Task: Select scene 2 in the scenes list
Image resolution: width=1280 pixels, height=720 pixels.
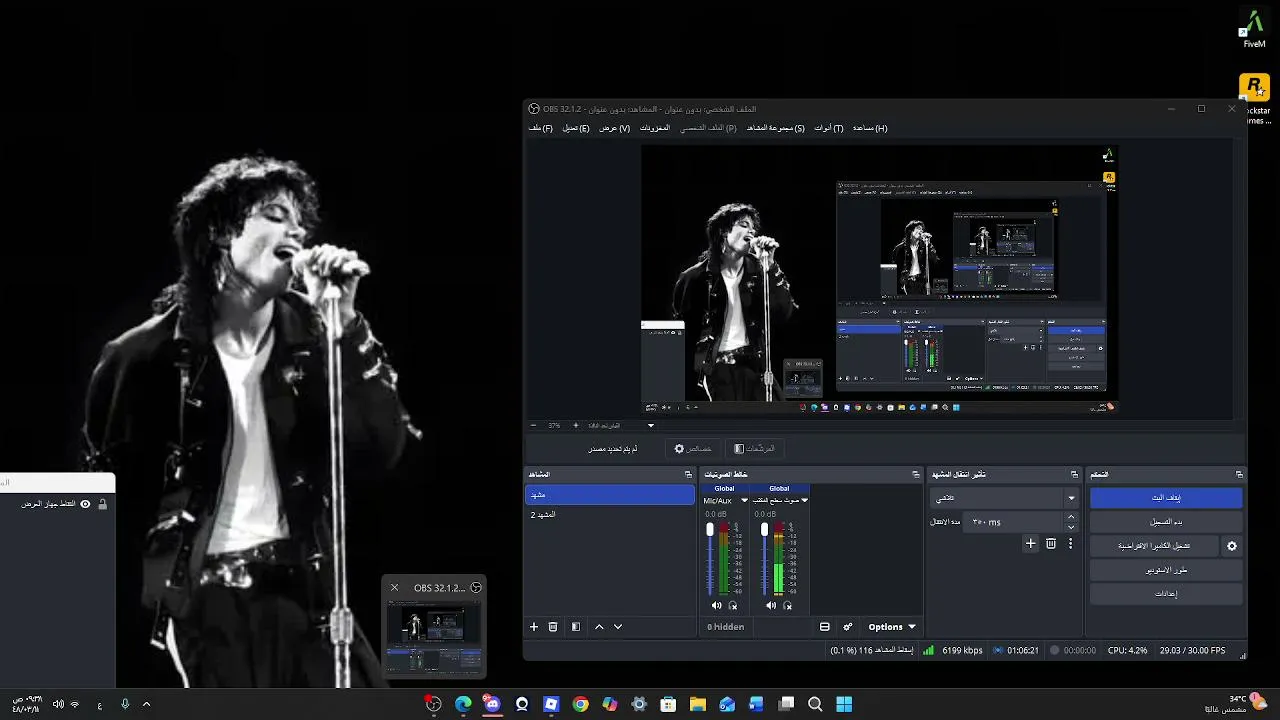Action: pyautogui.click(x=610, y=514)
